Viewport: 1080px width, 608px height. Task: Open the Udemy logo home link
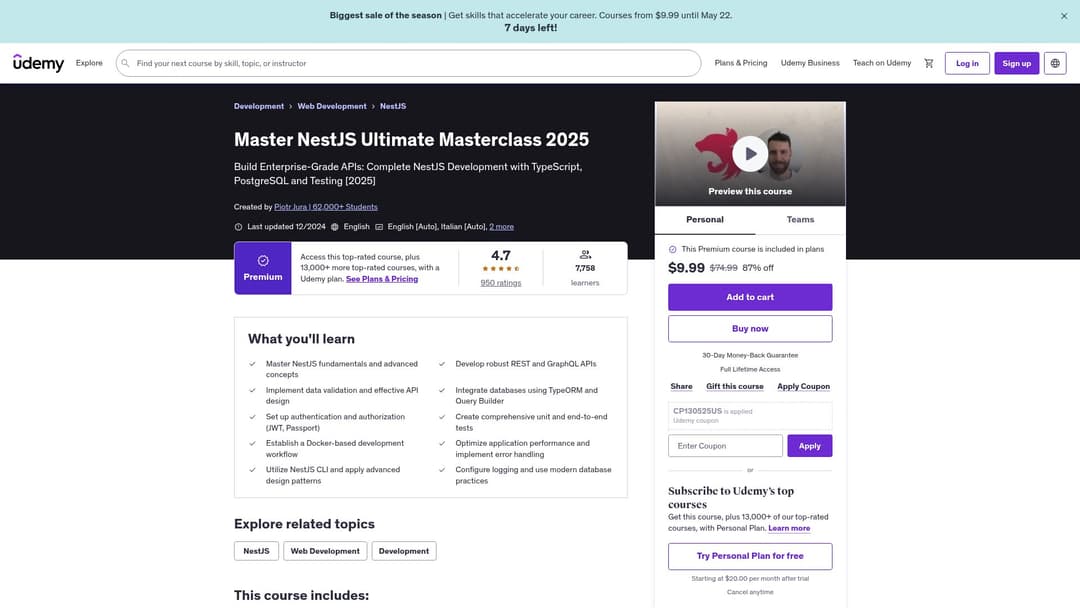tap(39, 63)
